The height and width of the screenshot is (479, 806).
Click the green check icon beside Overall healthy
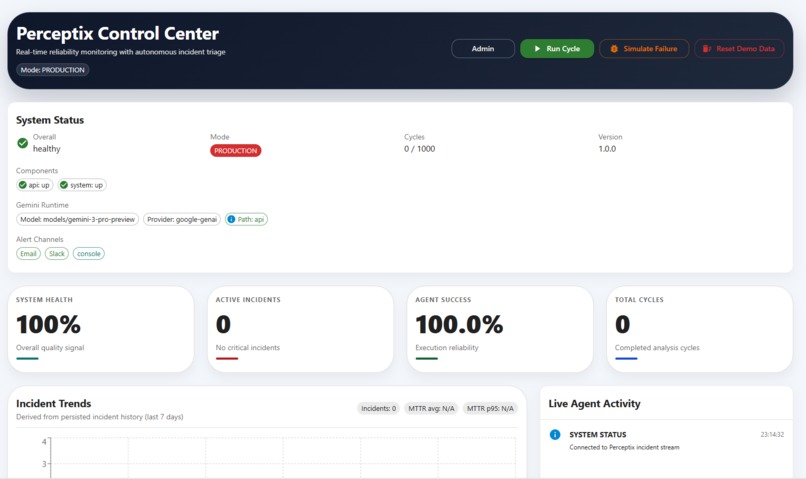(x=23, y=143)
